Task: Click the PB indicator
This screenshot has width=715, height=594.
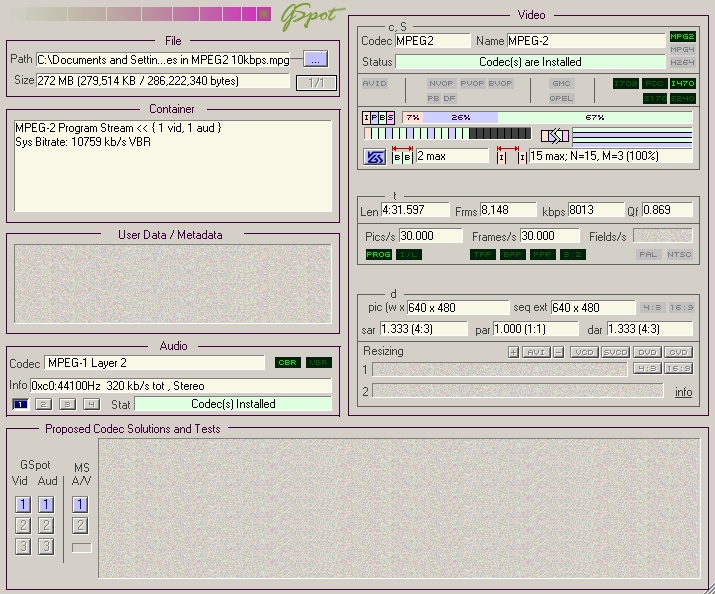Action: [x=433, y=98]
